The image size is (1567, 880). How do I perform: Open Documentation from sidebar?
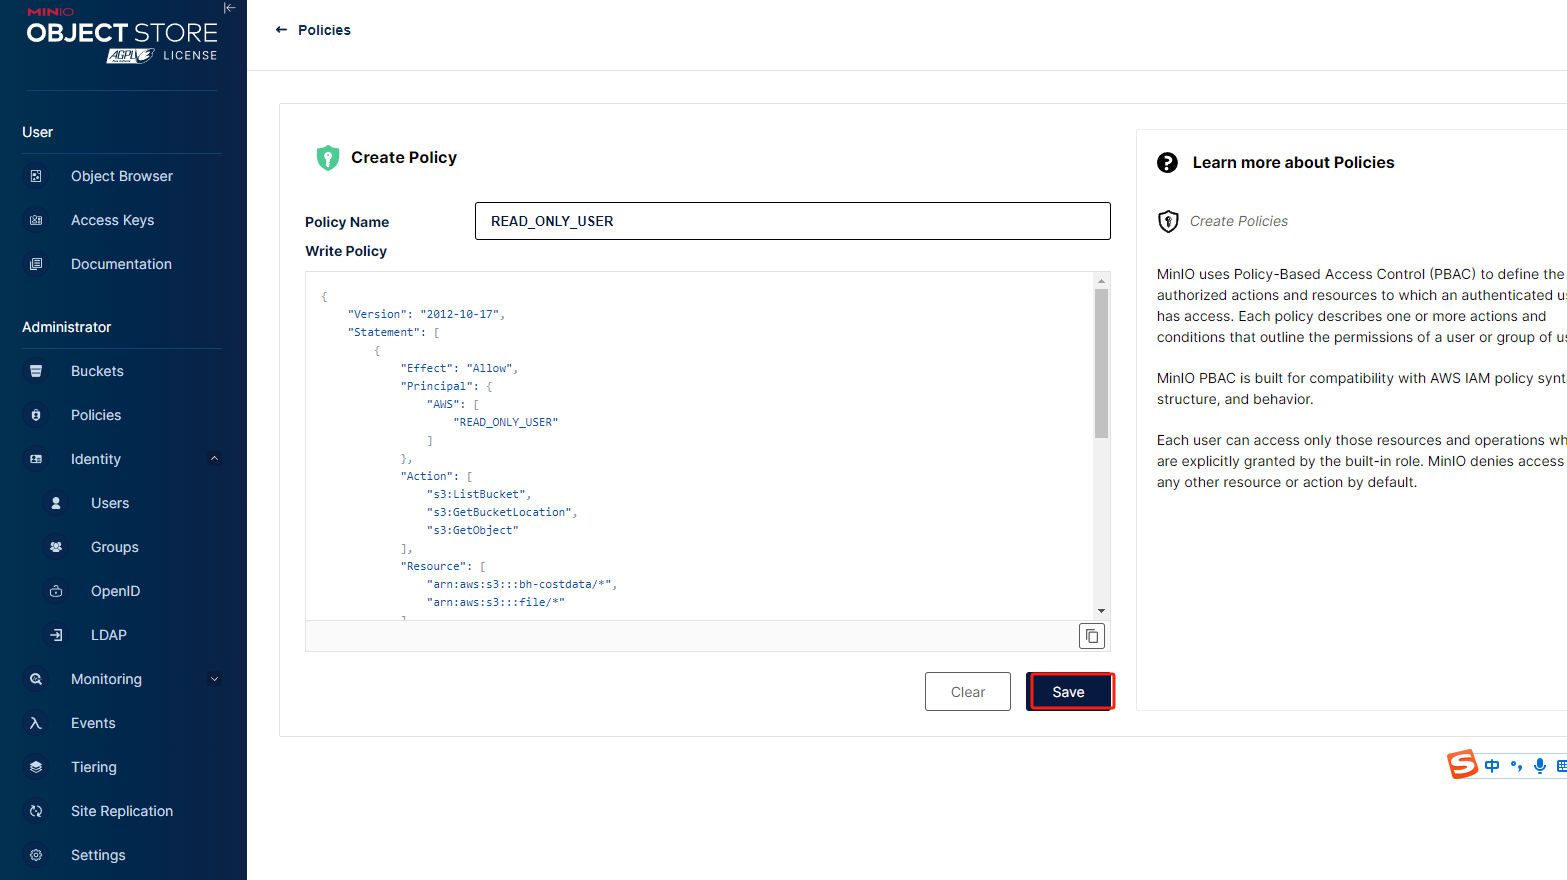click(121, 264)
